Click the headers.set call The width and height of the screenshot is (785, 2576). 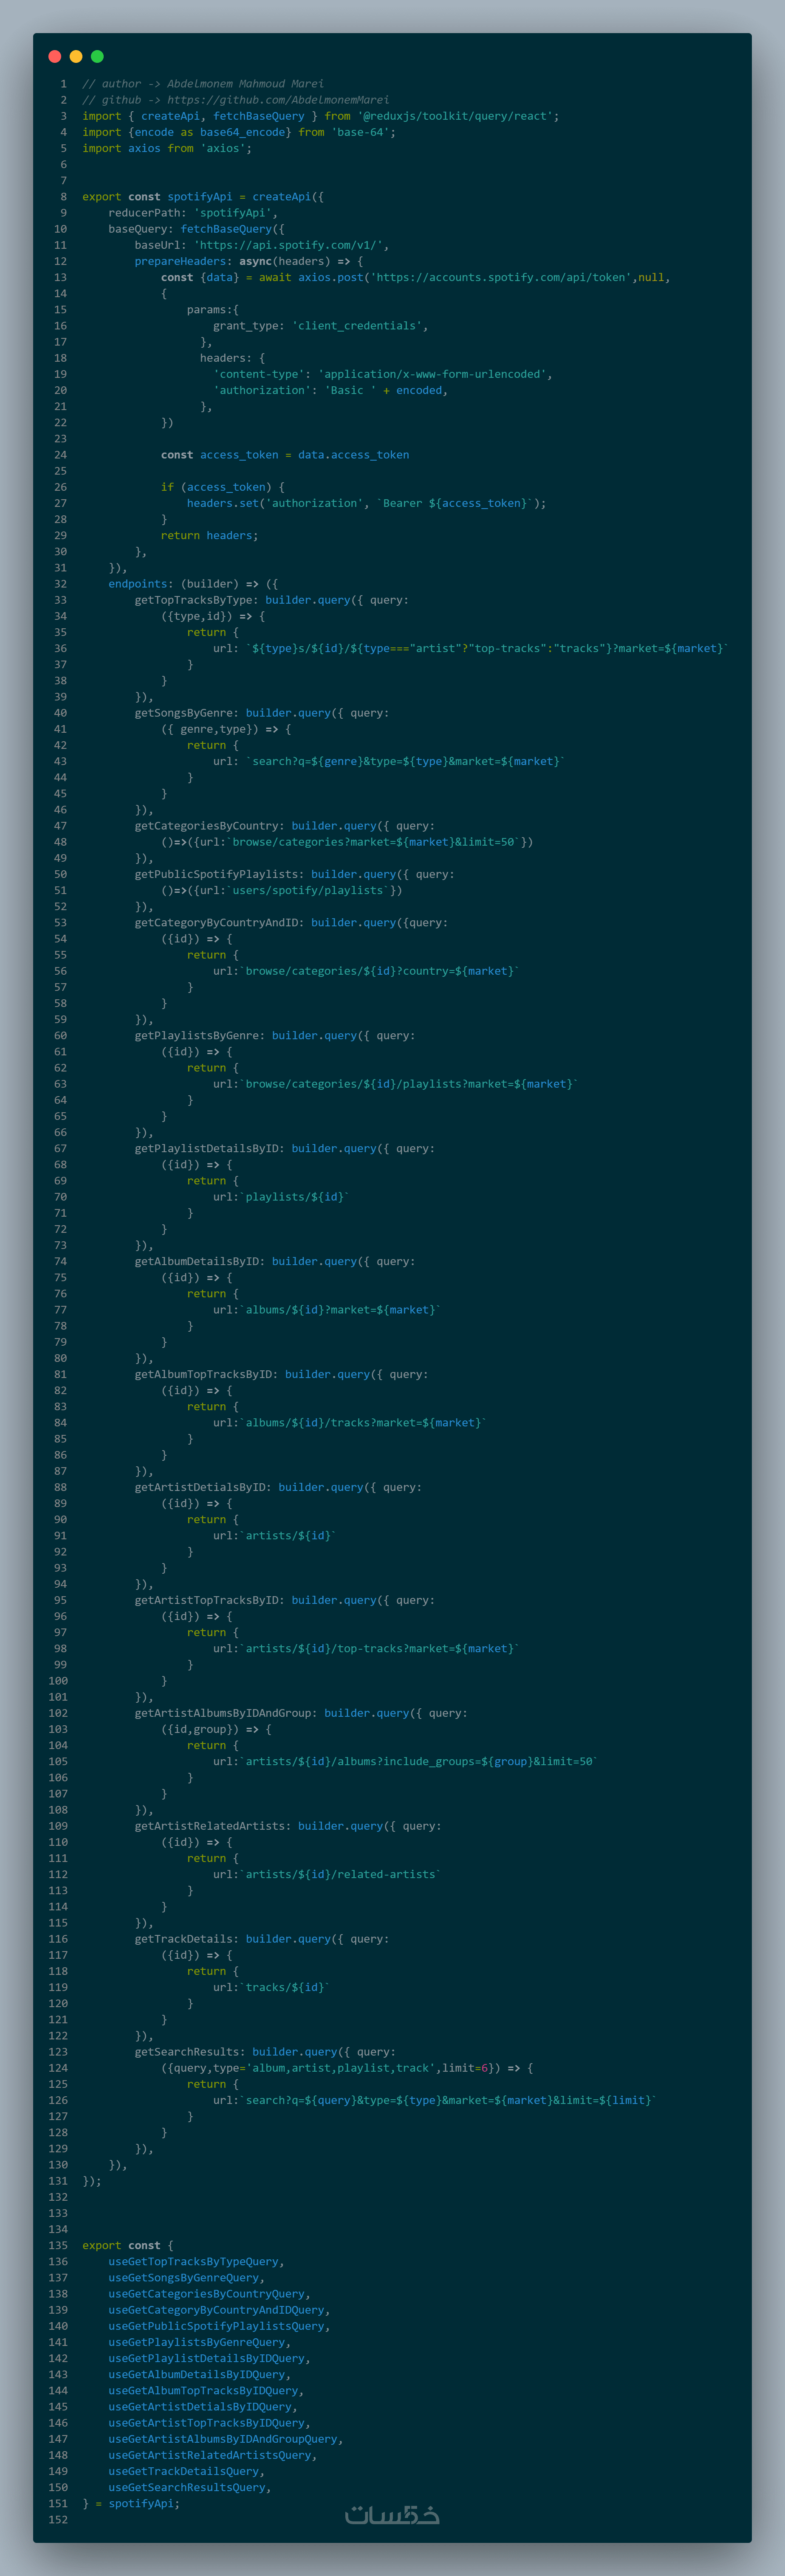[x=223, y=503]
